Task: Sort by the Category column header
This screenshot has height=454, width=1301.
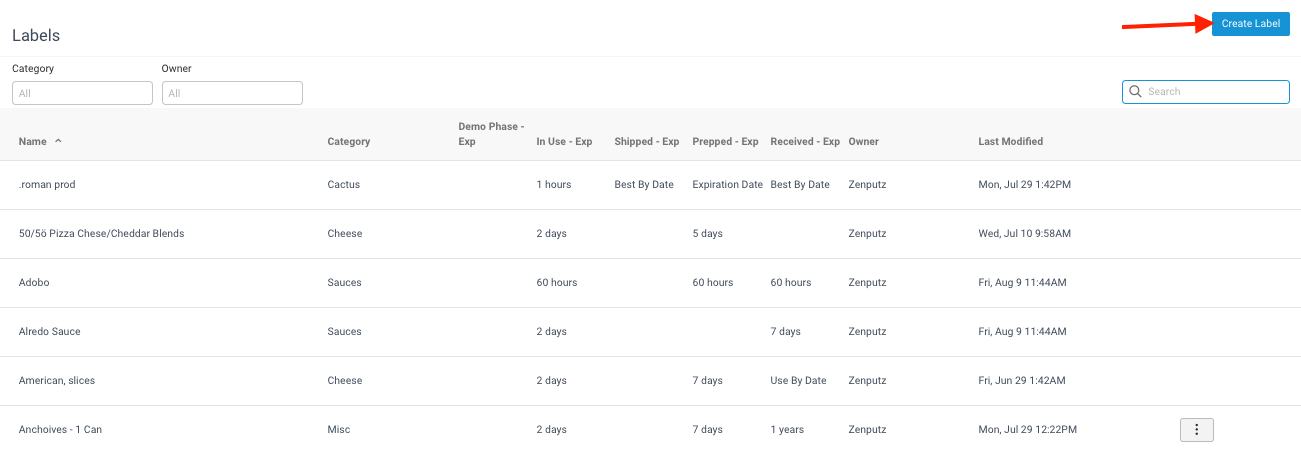Action: pyautogui.click(x=349, y=142)
